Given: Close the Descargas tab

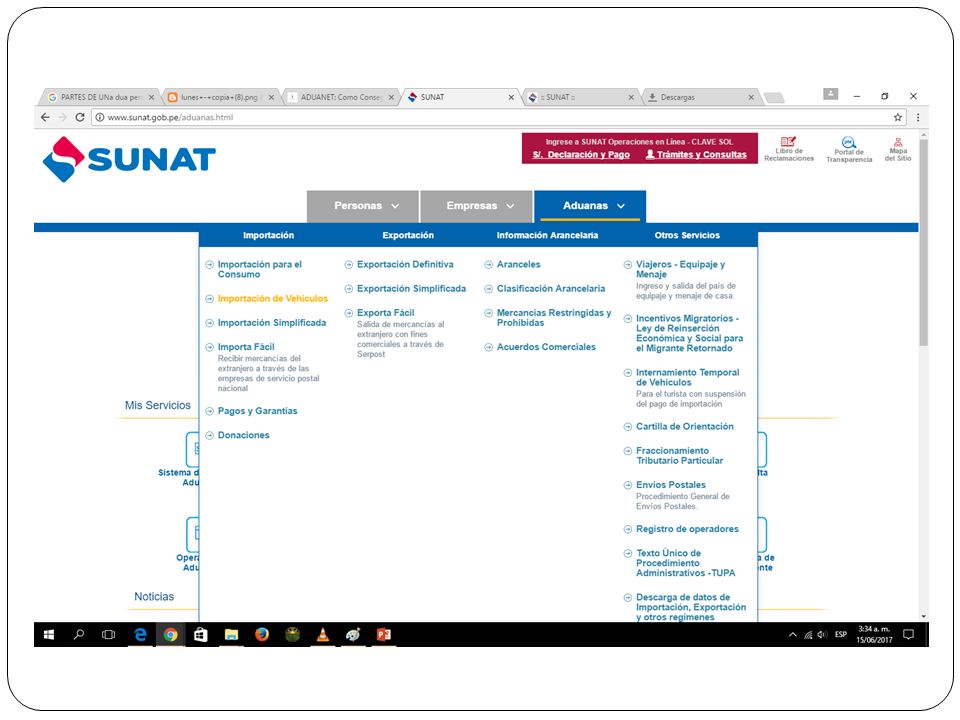Looking at the screenshot, I should click(751, 97).
